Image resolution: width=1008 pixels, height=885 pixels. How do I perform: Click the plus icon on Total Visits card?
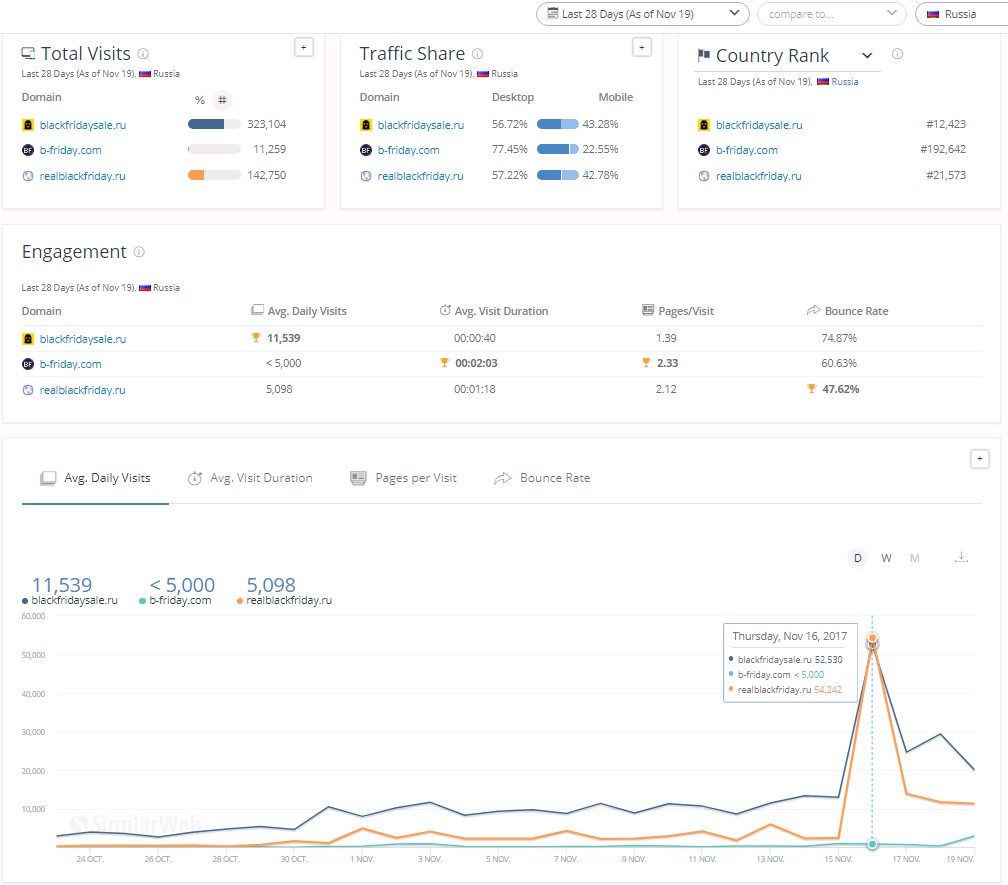pos(304,47)
